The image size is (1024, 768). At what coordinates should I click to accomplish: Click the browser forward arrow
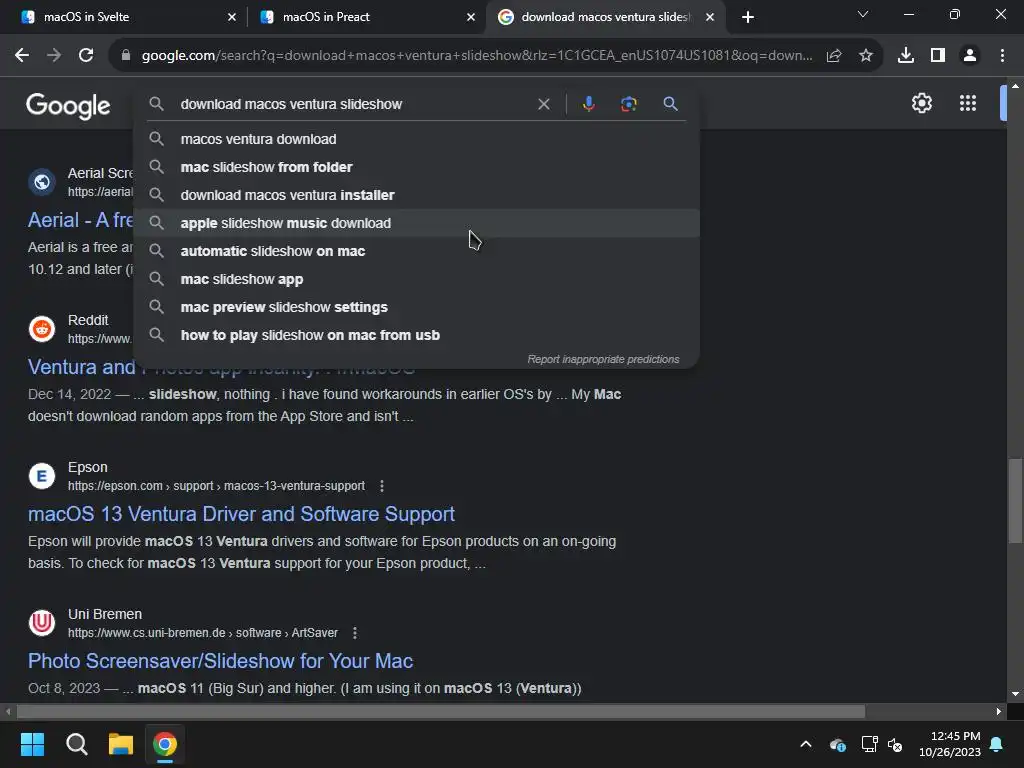[x=54, y=56]
